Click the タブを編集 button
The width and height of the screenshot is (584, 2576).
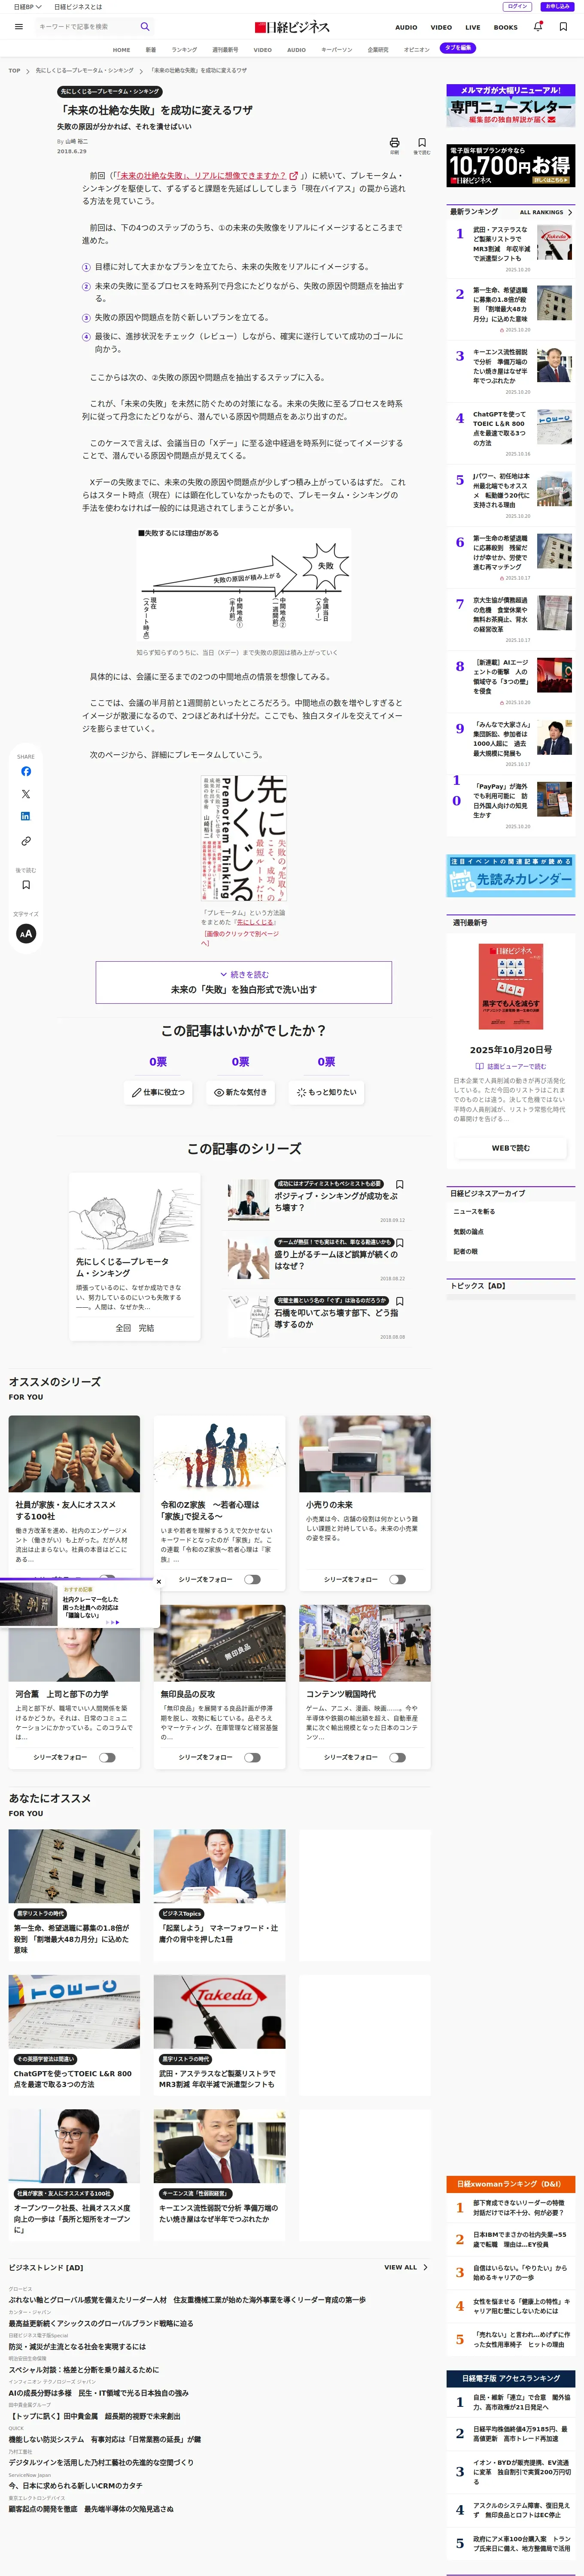pos(458,48)
